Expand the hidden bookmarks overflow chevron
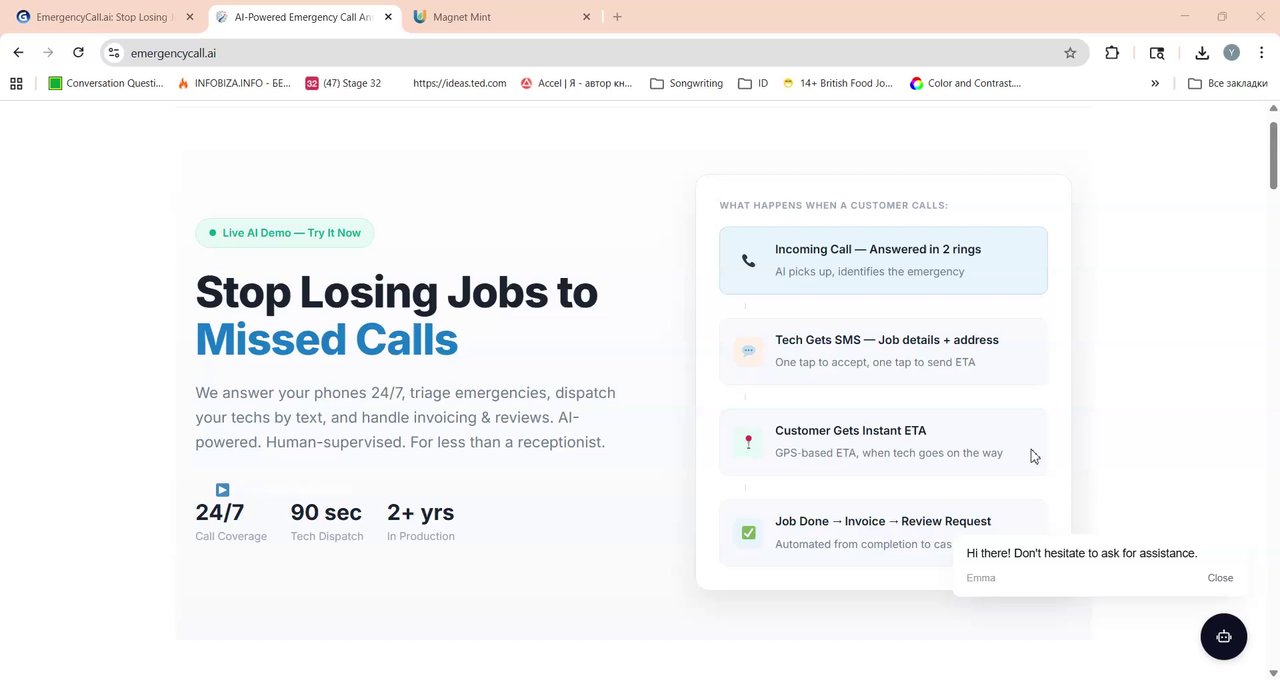Screen dimensions: 1280x680 tap(1155, 84)
